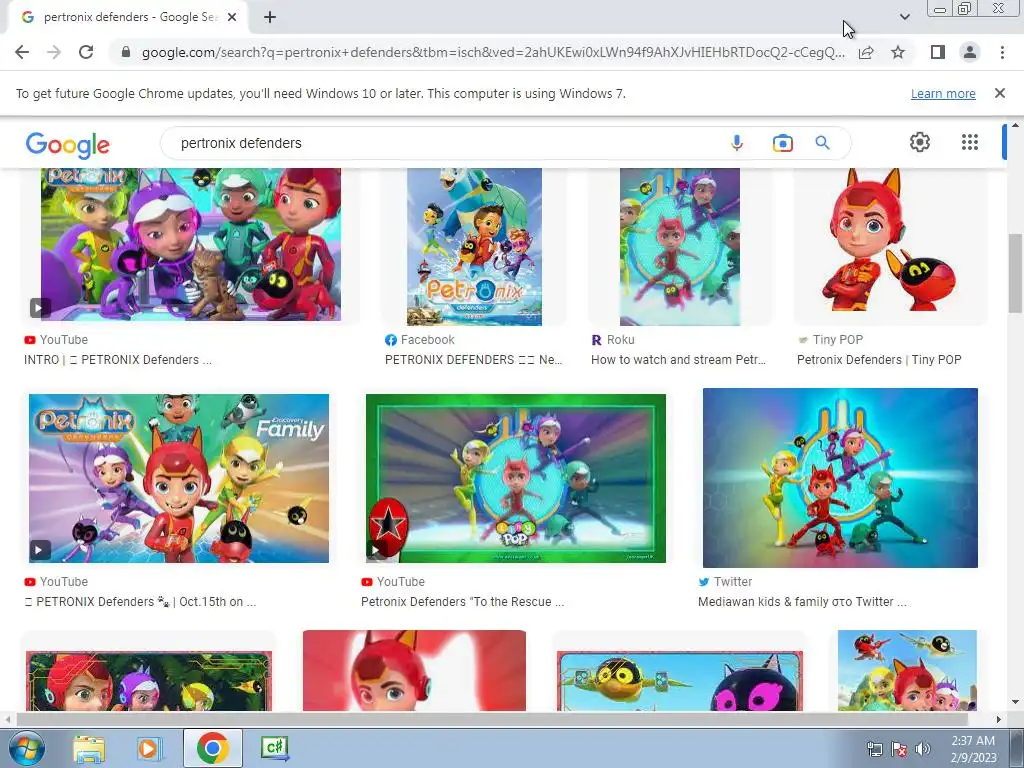Click INTRO | PETRONIX Defenders result title

118,360
